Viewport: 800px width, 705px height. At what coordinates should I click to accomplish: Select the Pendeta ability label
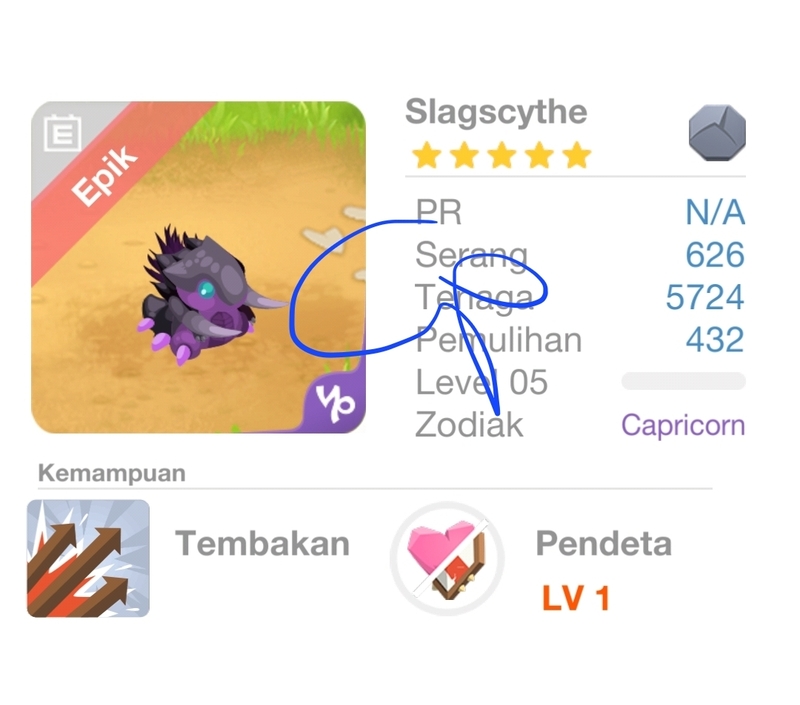(604, 544)
